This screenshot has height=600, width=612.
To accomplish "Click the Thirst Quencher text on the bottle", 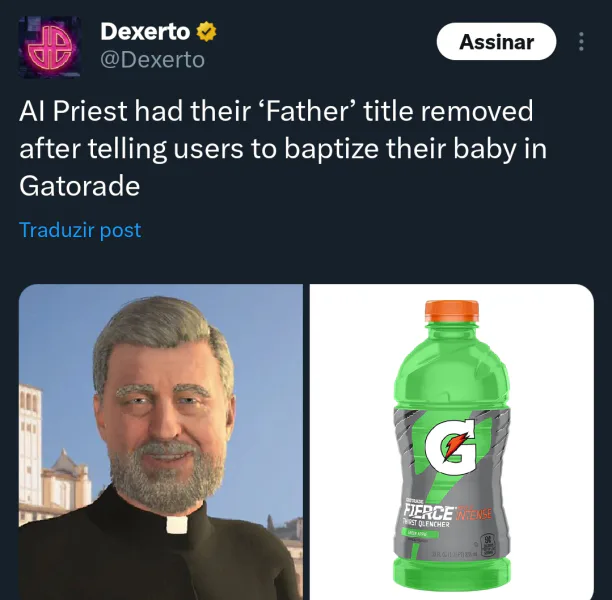I will click(x=426, y=524).
